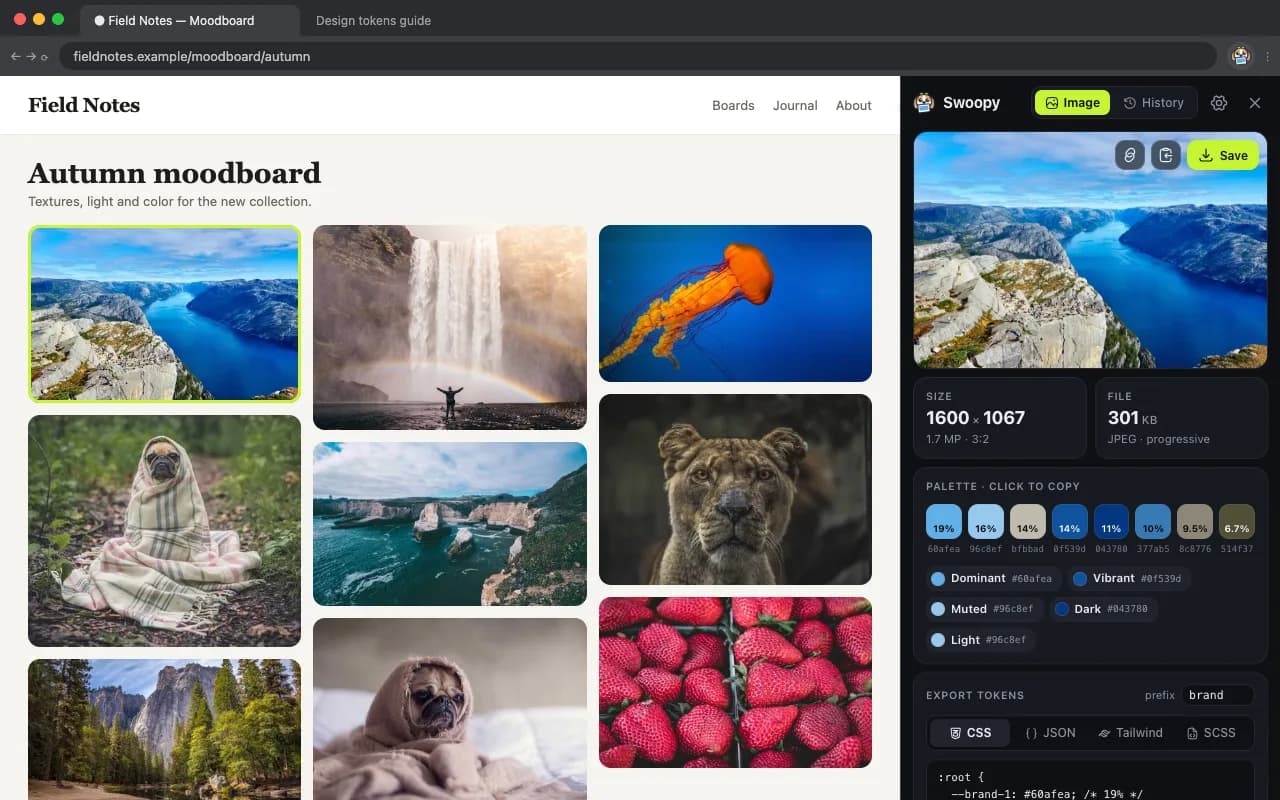Select the orange jellyfish photo

[x=735, y=303]
